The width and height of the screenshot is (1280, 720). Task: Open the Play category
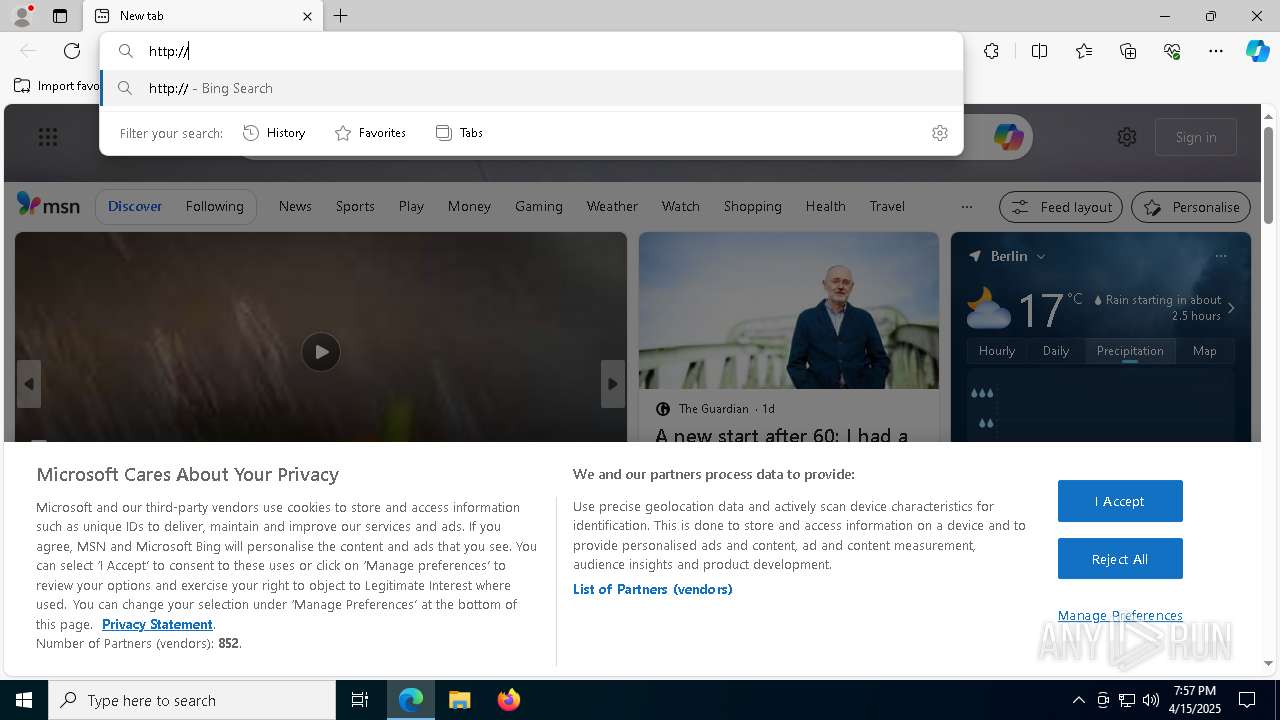pyautogui.click(x=411, y=206)
